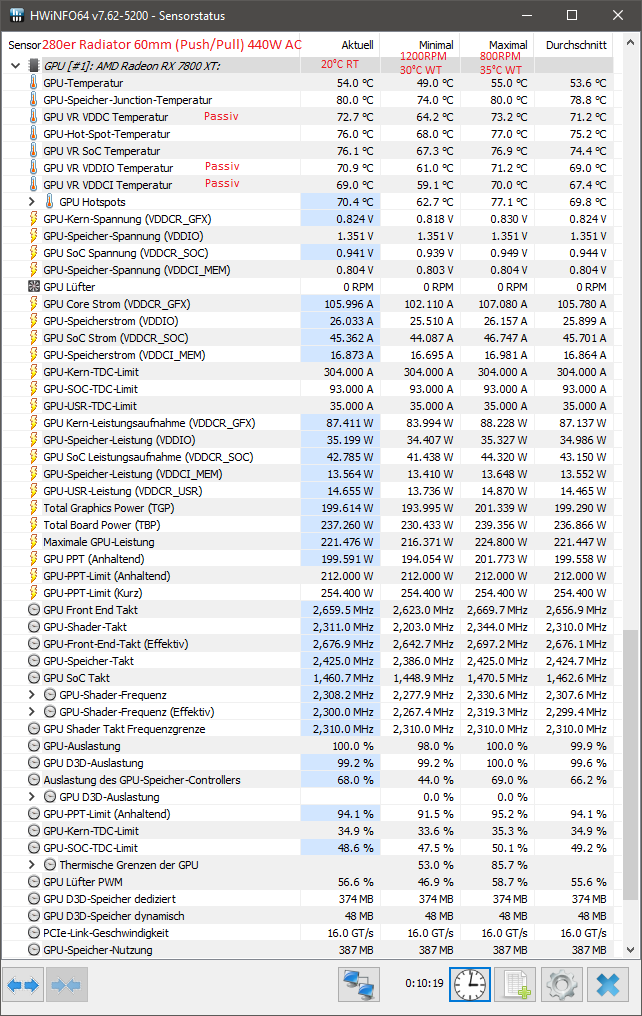642x1016 pixels.
Task: Select the Total Graphics Power (TGP) row
Action: [308, 507]
